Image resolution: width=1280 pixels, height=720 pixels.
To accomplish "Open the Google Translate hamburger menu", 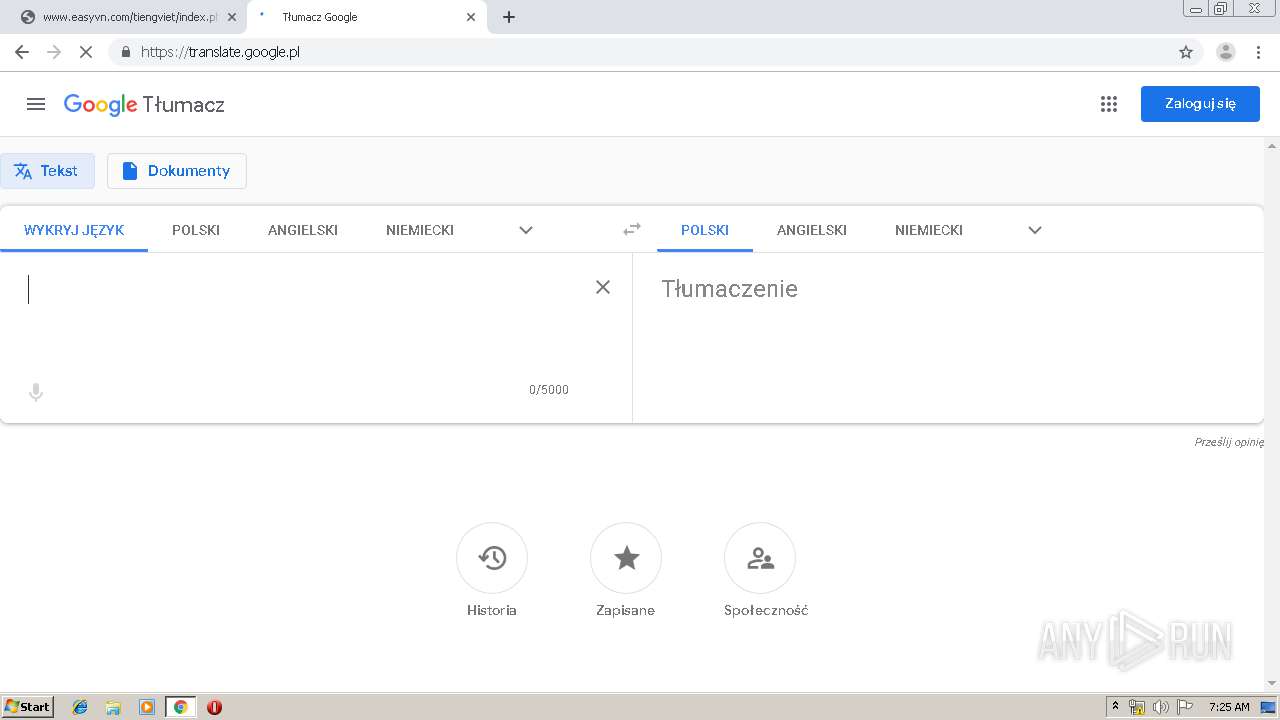I will click(x=36, y=104).
